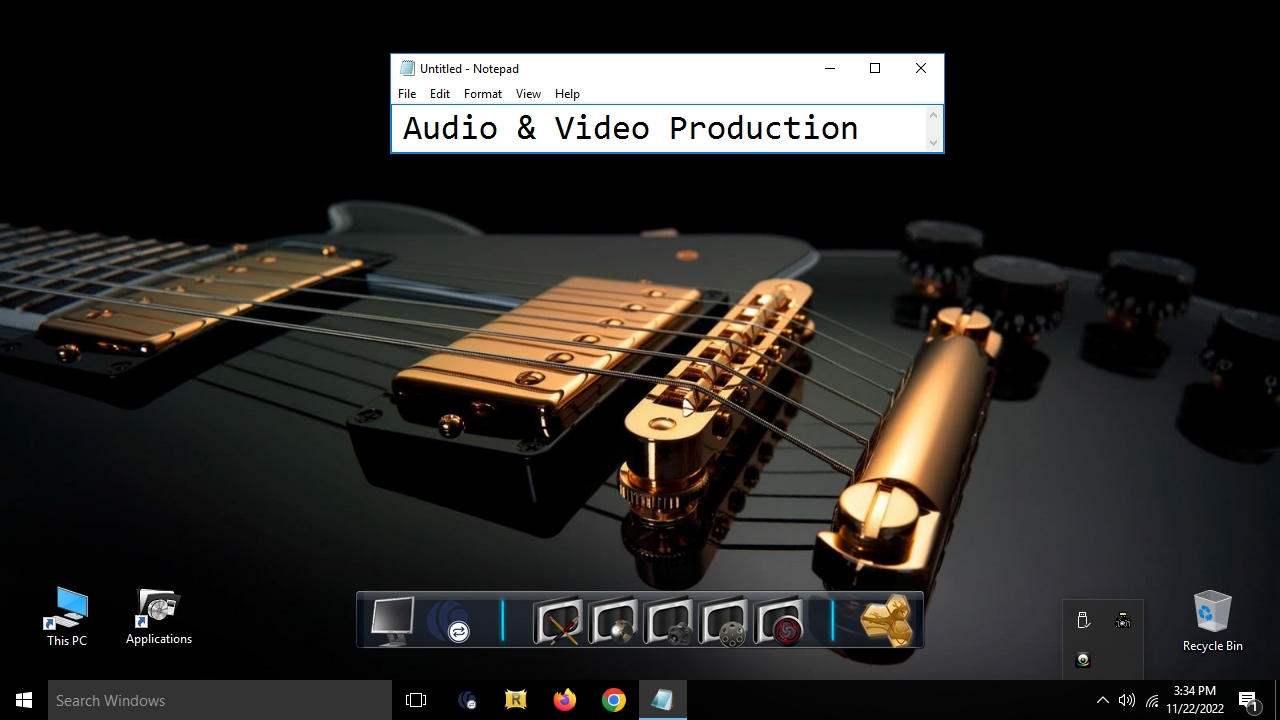Open the Windows Start menu
The width and height of the screenshot is (1280, 720).
point(24,700)
